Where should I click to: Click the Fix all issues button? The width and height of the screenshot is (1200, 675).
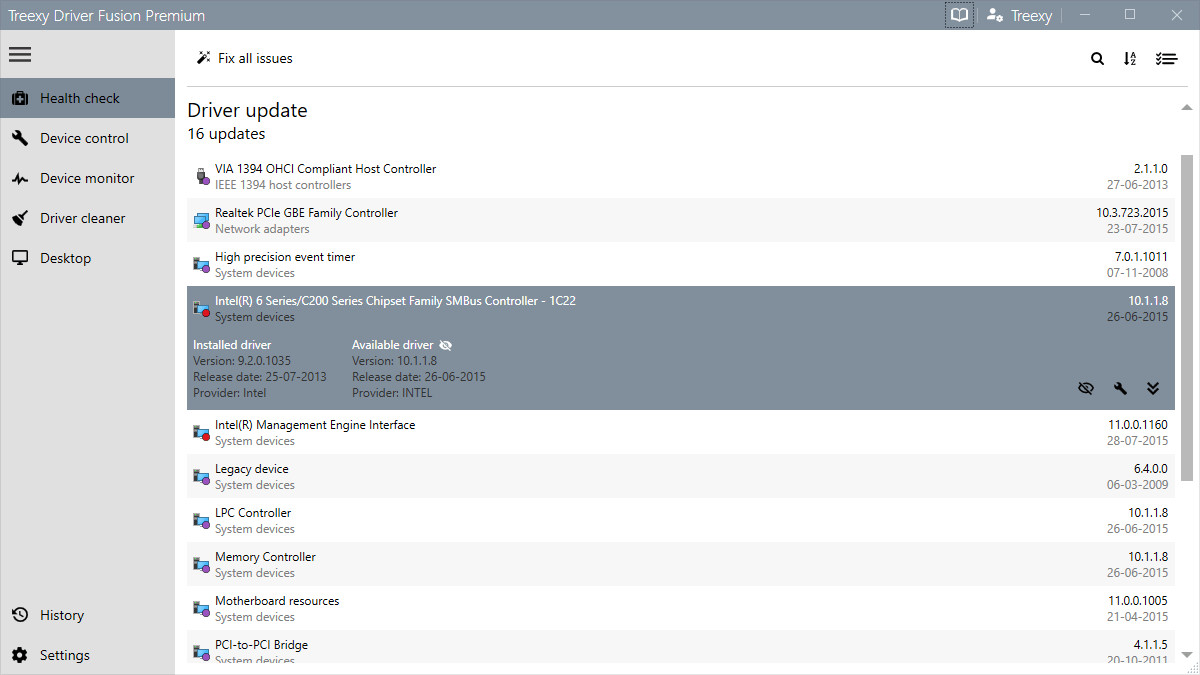tap(244, 58)
